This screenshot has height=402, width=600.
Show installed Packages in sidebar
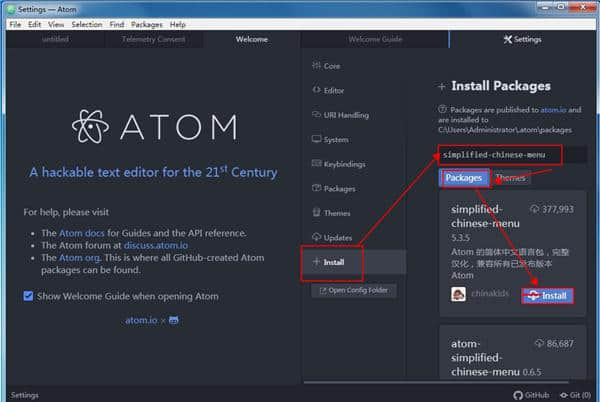tap(339, 188)
